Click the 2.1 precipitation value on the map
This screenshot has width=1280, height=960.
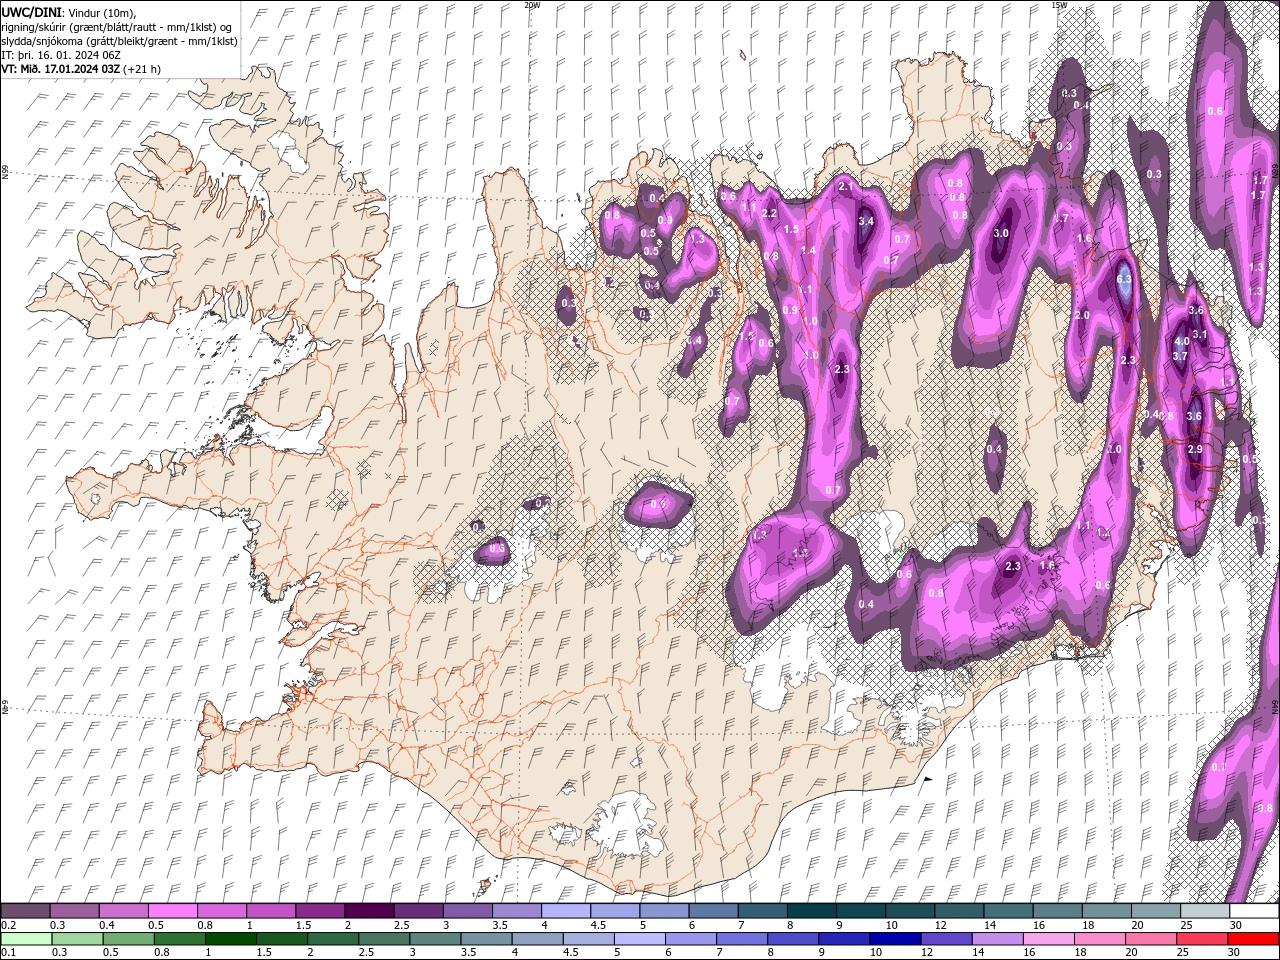tap(845, 186)
